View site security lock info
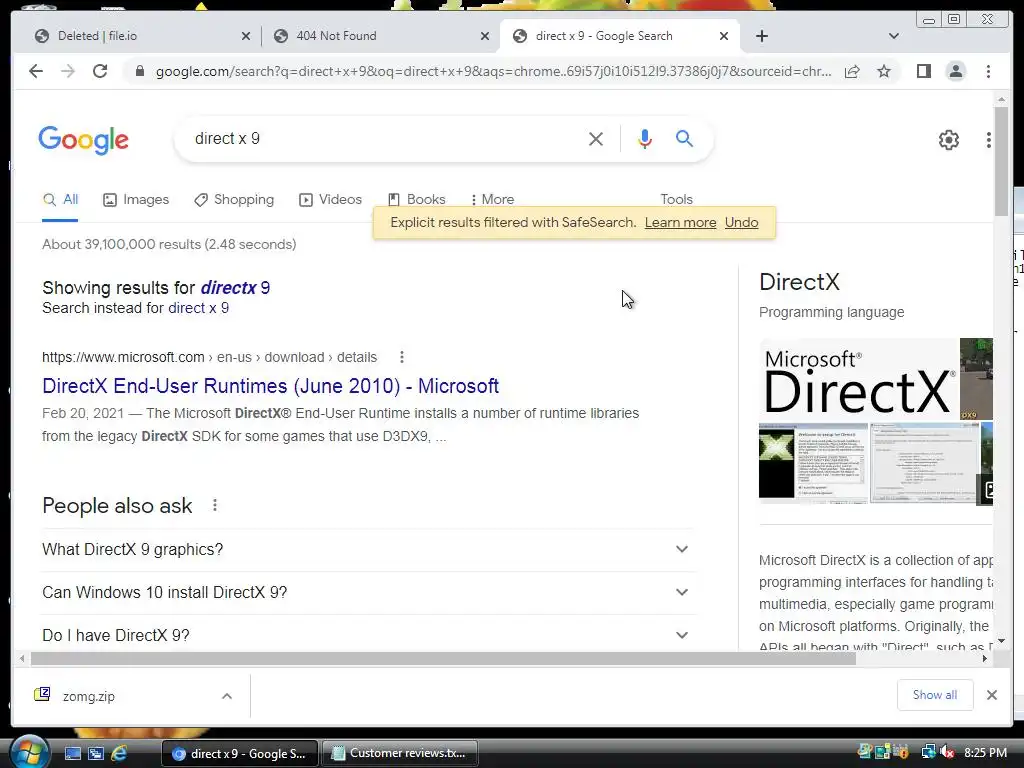The image size is (1024, 768). (139, 71)
